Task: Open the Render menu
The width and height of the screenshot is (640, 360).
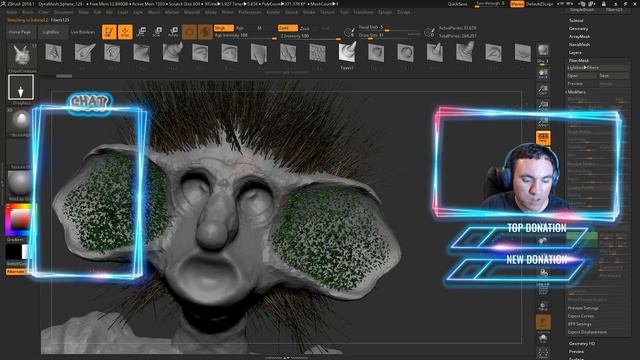Action: coord(273,12)
